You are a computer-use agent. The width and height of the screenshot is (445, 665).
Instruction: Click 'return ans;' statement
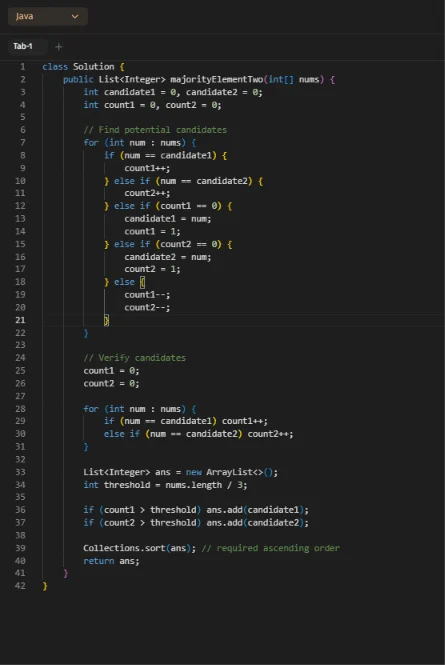pyautogui.click(x=111, y=560)
